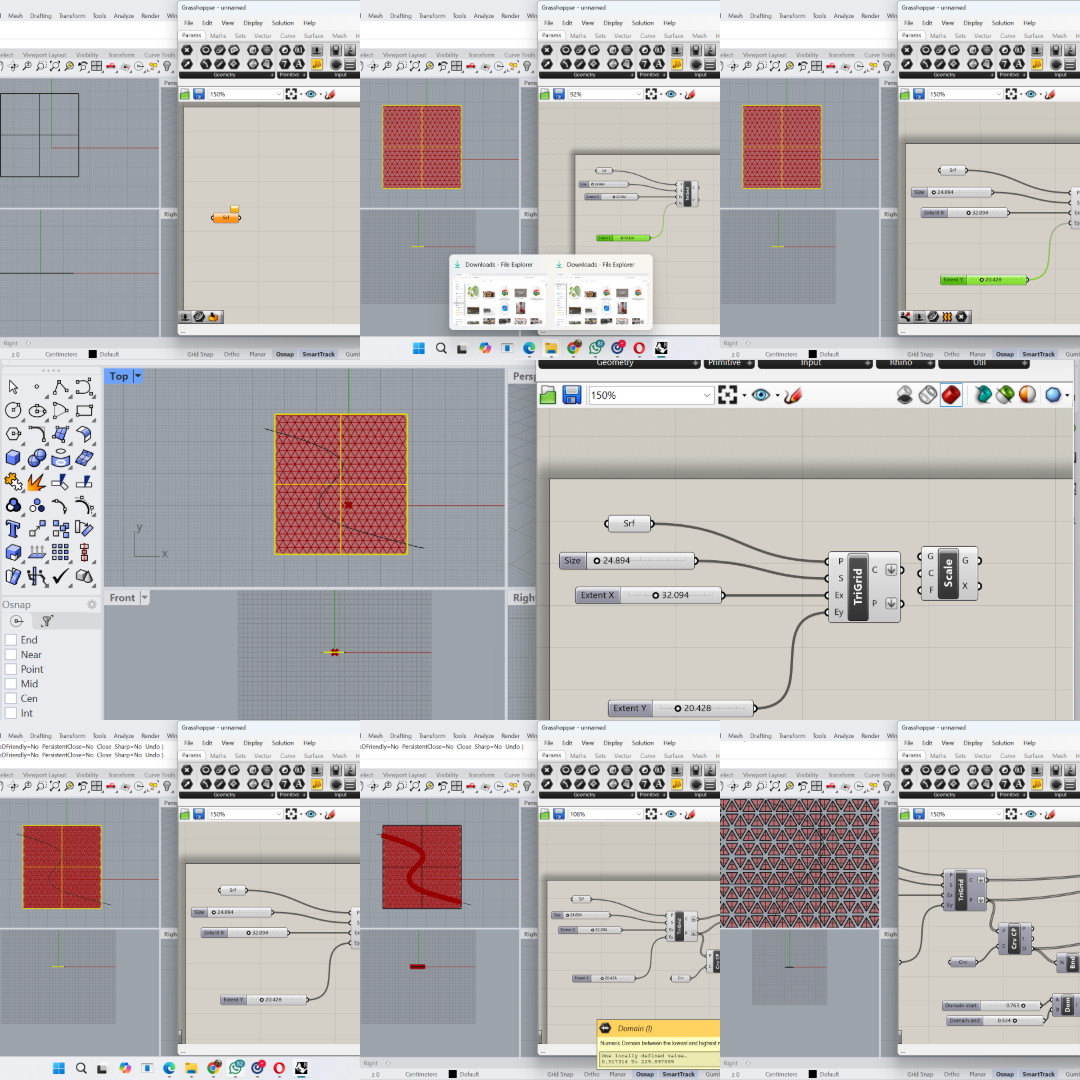Viewport: 1080px width, 1080px height.
Task: Click the blue preview mesh quality sphere
Action: tap(1053, 395)
